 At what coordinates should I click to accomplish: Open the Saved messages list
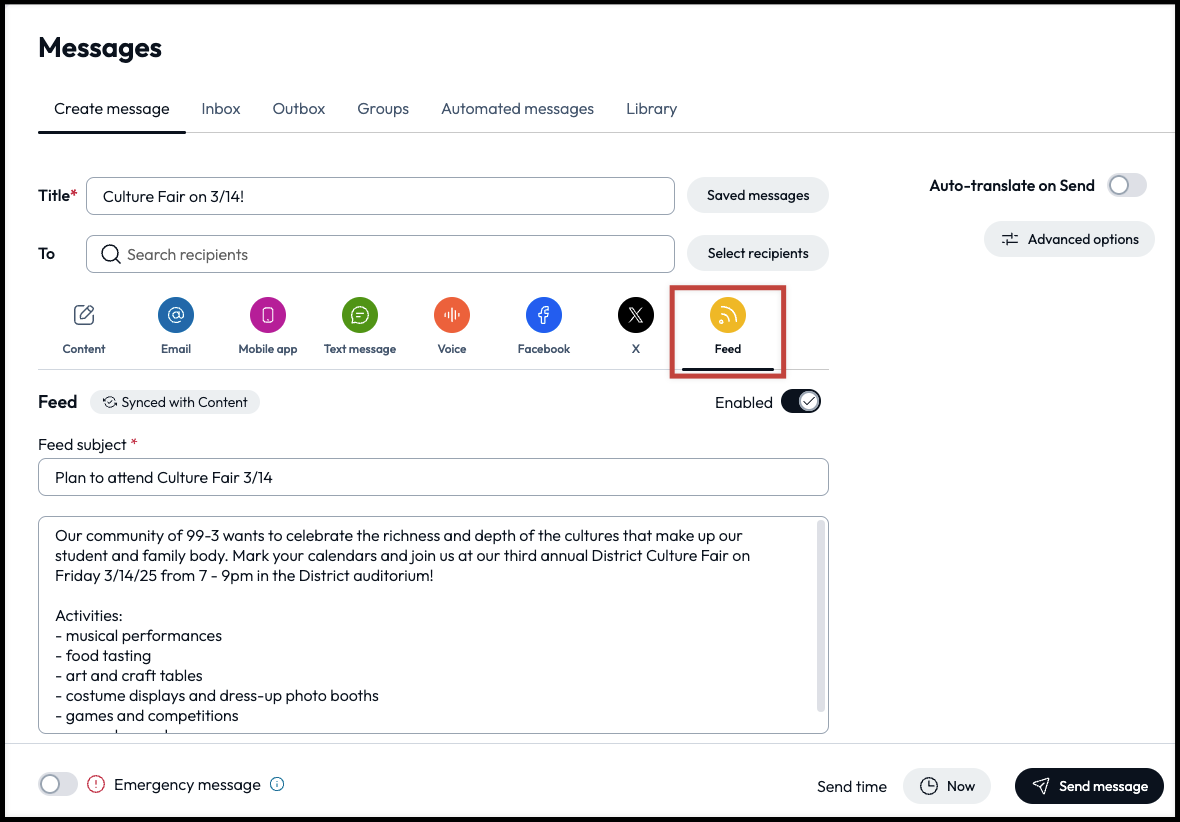(x=757, y=196)
